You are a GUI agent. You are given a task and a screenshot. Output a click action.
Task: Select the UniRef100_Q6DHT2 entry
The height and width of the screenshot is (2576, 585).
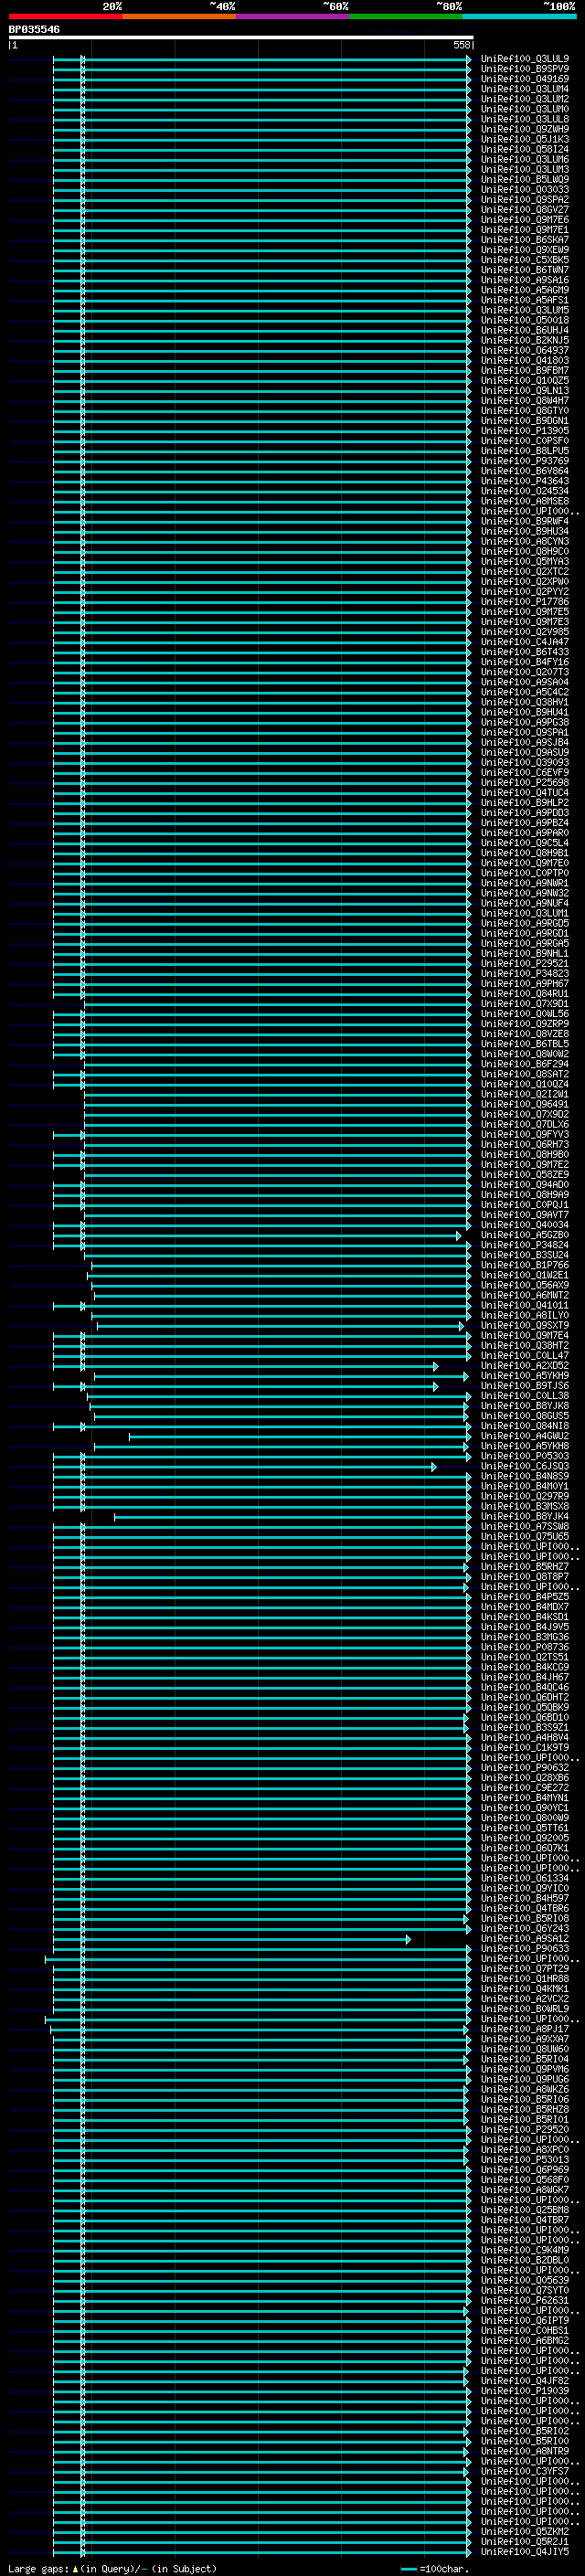[x=525, y=1697]
